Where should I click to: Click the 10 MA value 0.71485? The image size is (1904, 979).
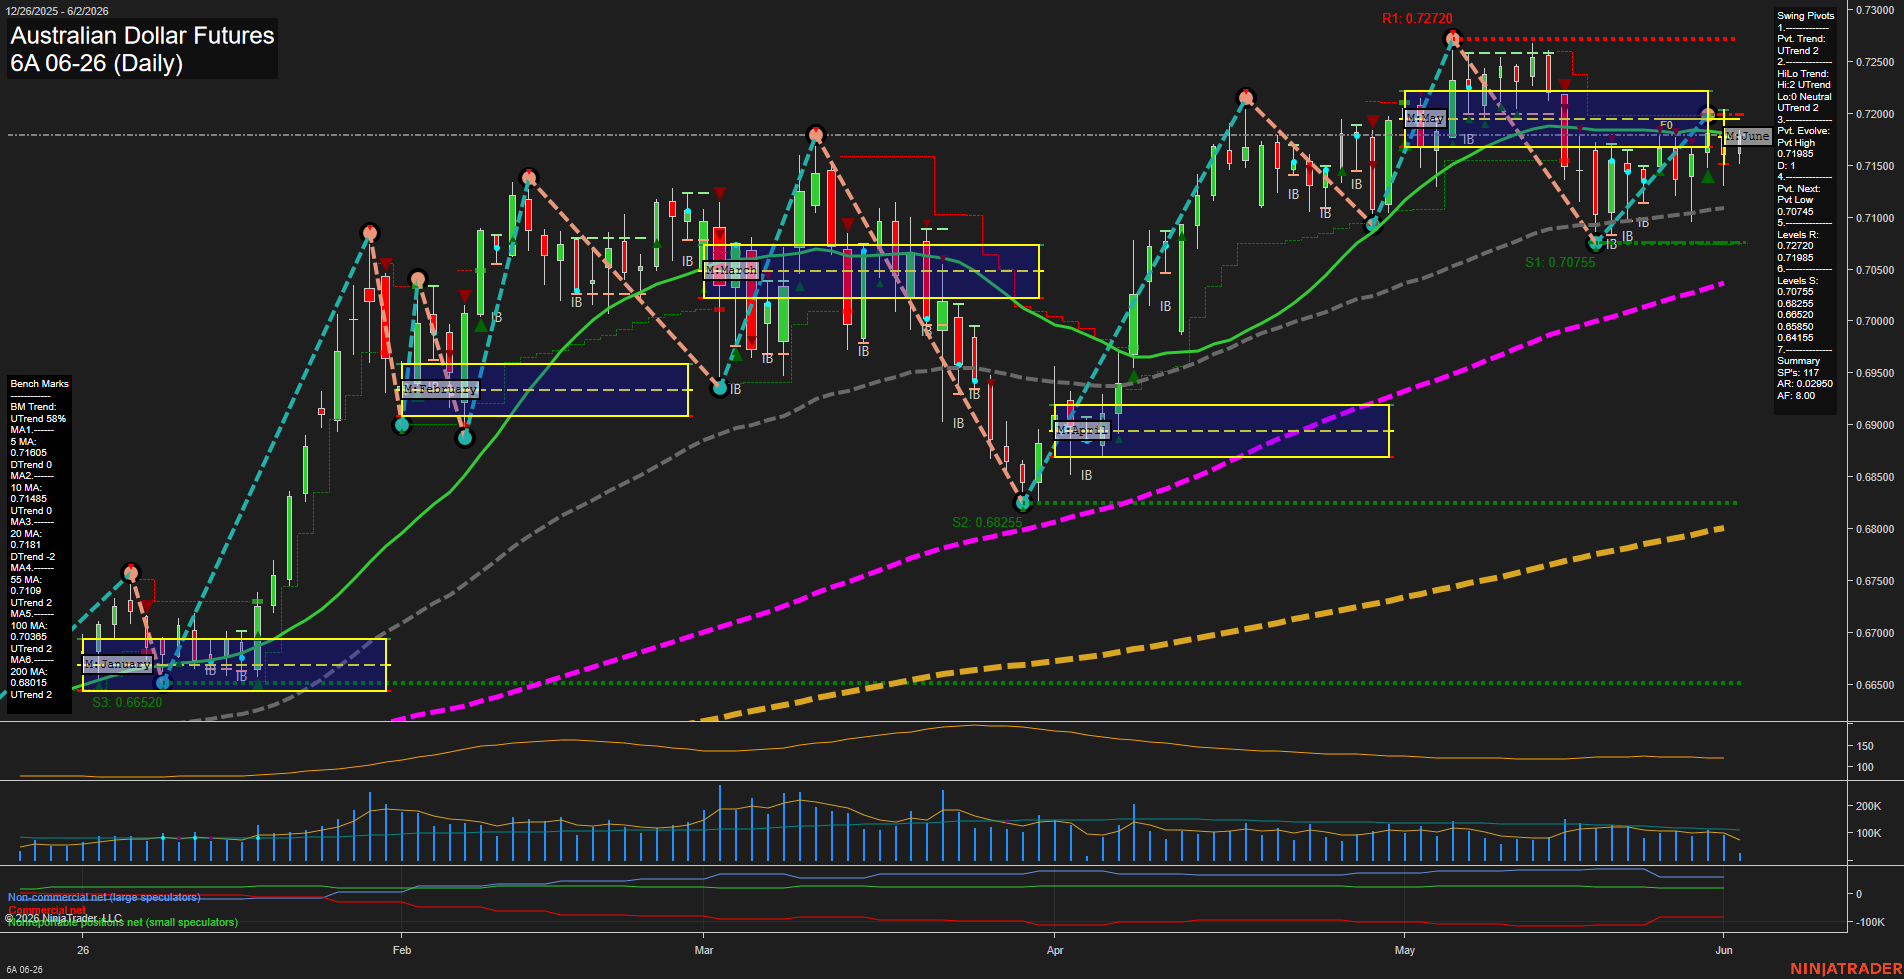(28, 499)
